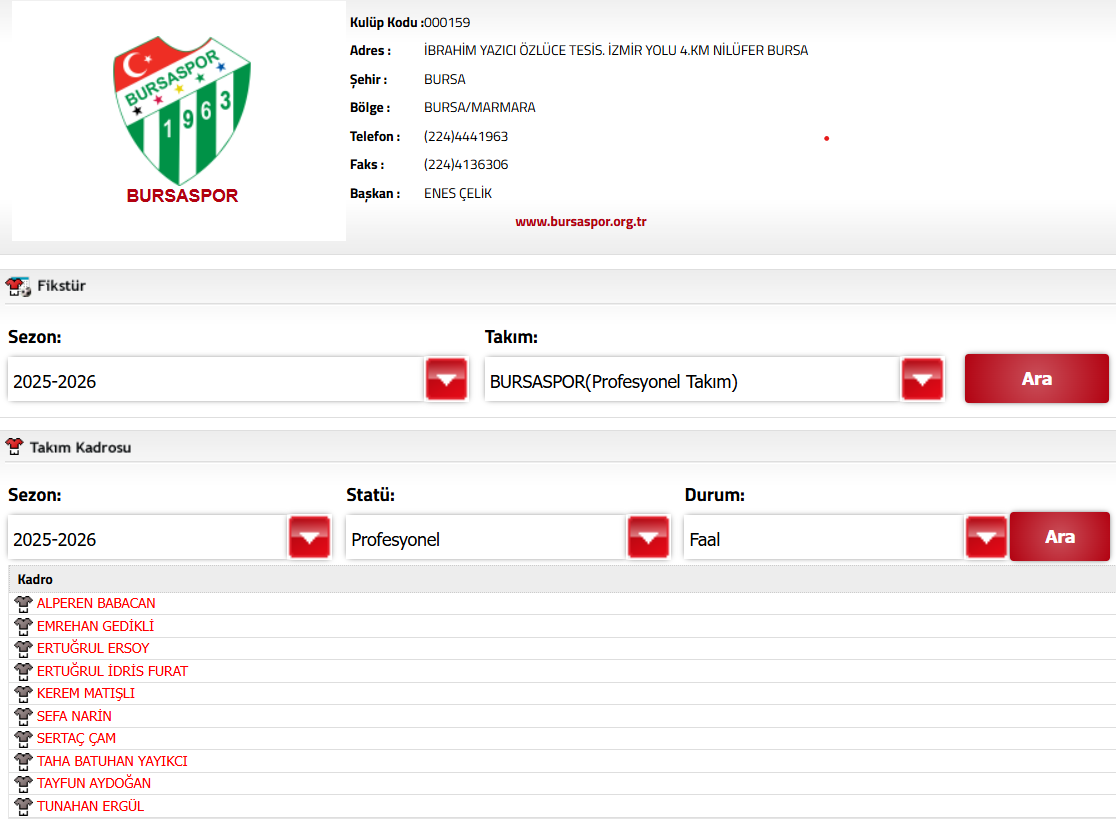Click the Takım Kadrosu section jersey icon
The height and width of the screenshot is (825, 1116).
pyautogui.click(x=14, y=447)
